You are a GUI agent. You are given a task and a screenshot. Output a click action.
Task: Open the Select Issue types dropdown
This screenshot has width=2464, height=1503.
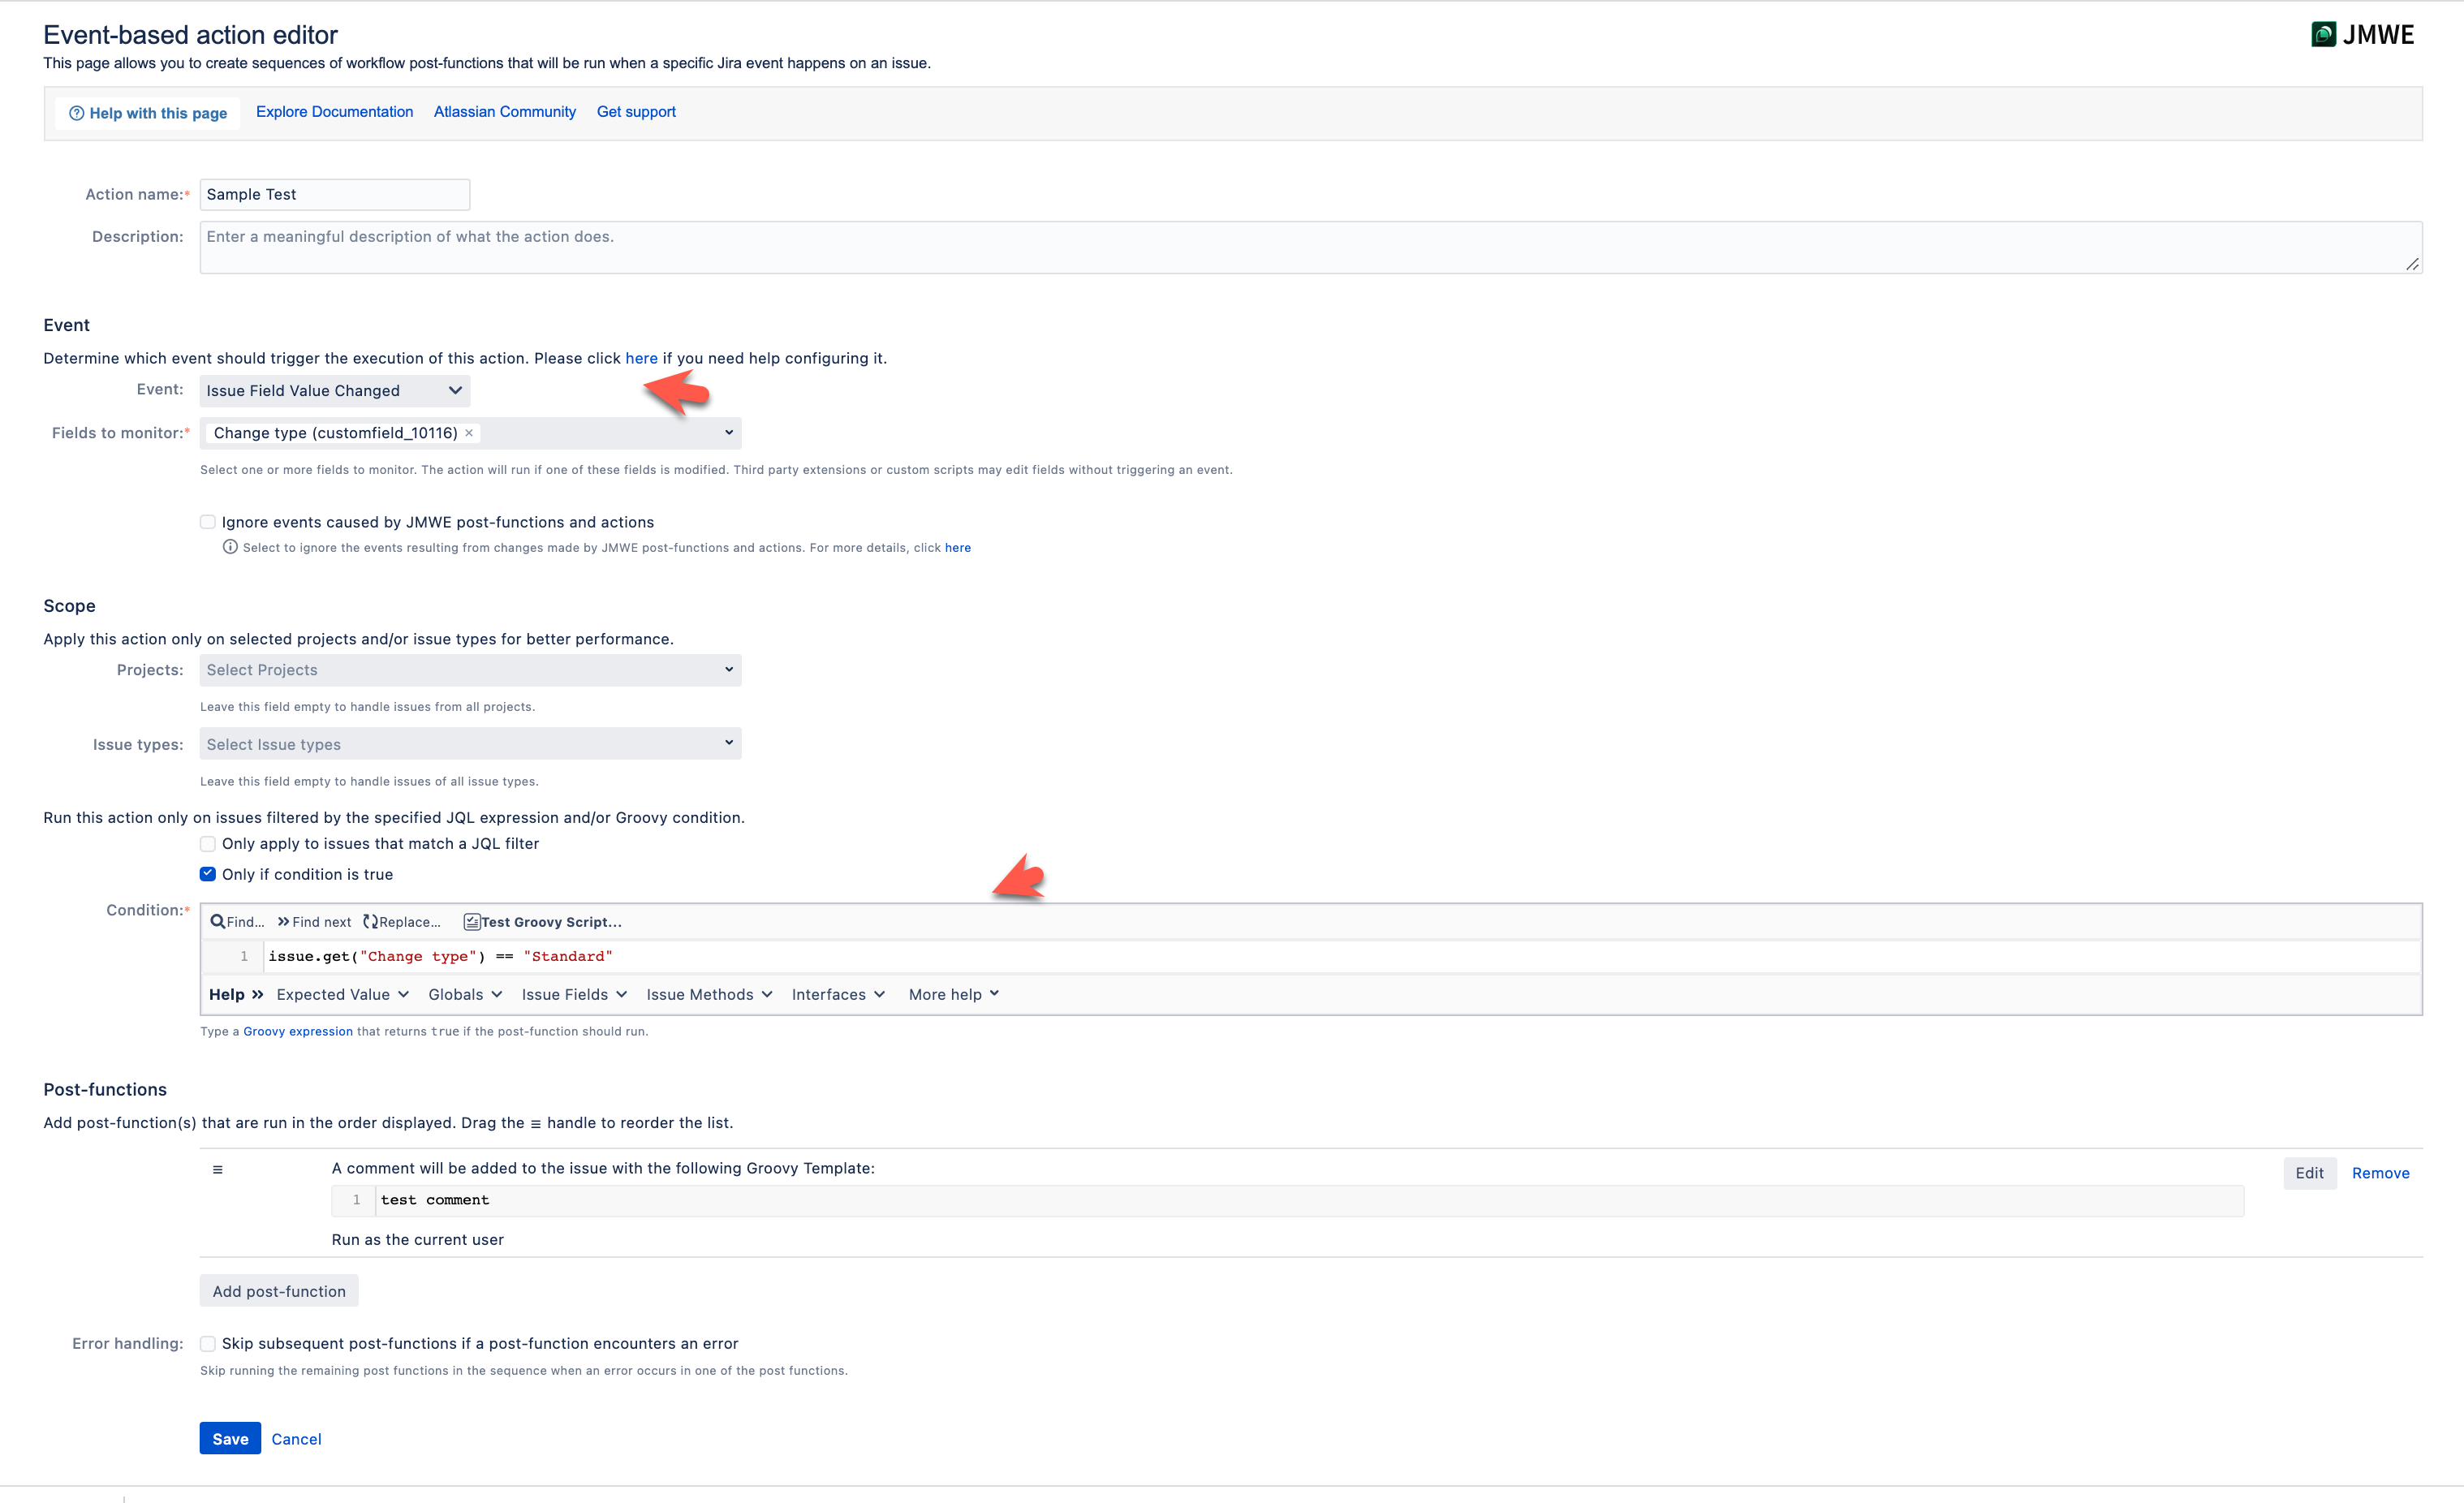click(x=469, y=743)
